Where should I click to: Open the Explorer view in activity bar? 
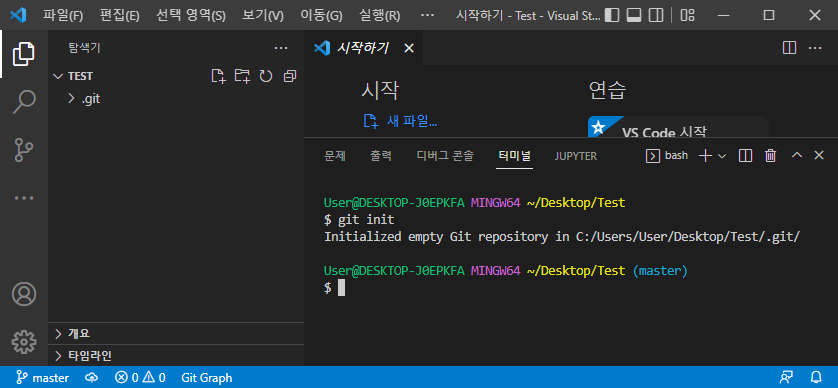point(24,54)
